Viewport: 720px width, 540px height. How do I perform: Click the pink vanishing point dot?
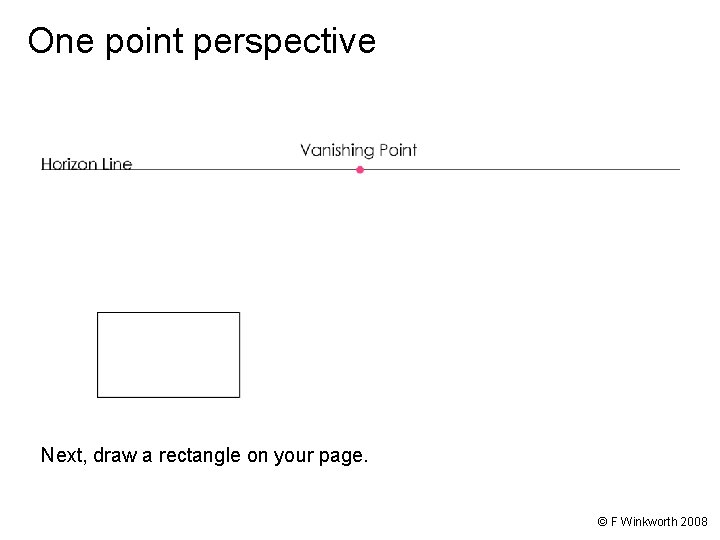(x=360, y=170)
